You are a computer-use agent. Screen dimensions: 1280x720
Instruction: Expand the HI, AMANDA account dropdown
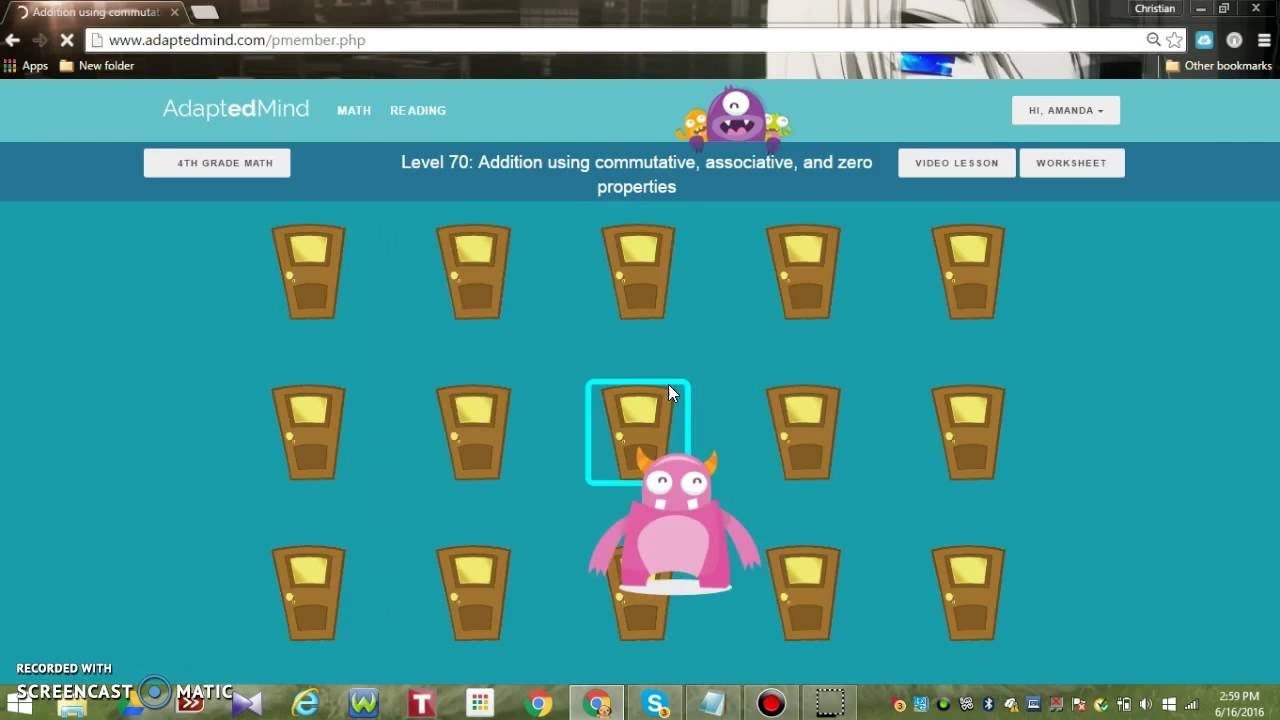[1066, 110]
